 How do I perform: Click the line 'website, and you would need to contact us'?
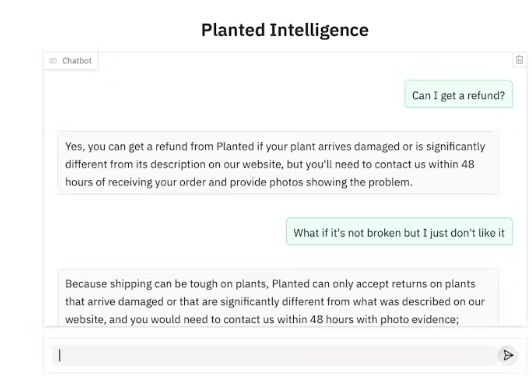(262, 319)
